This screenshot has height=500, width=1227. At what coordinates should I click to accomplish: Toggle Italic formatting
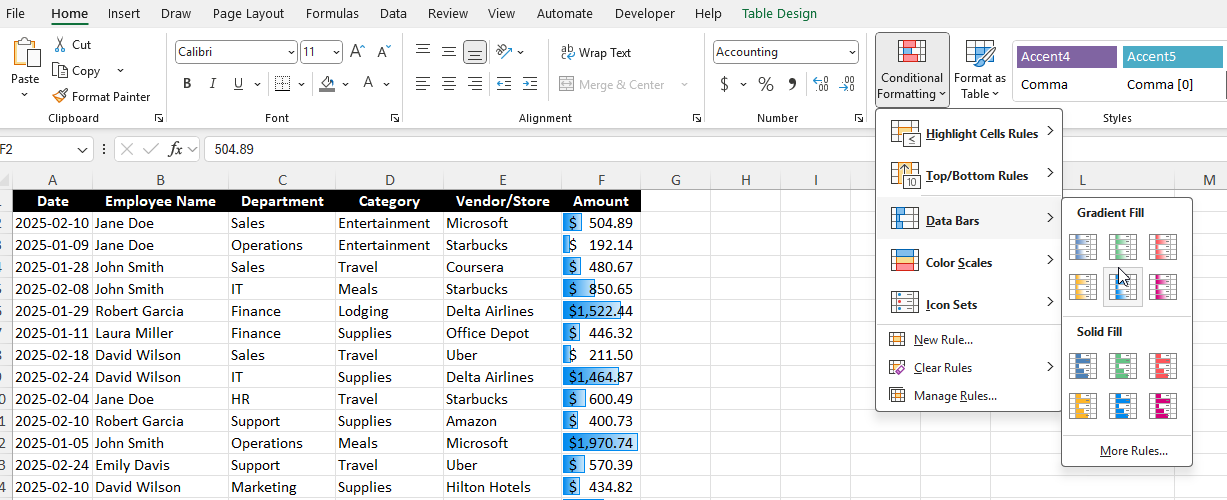click(x=213, y=84)
